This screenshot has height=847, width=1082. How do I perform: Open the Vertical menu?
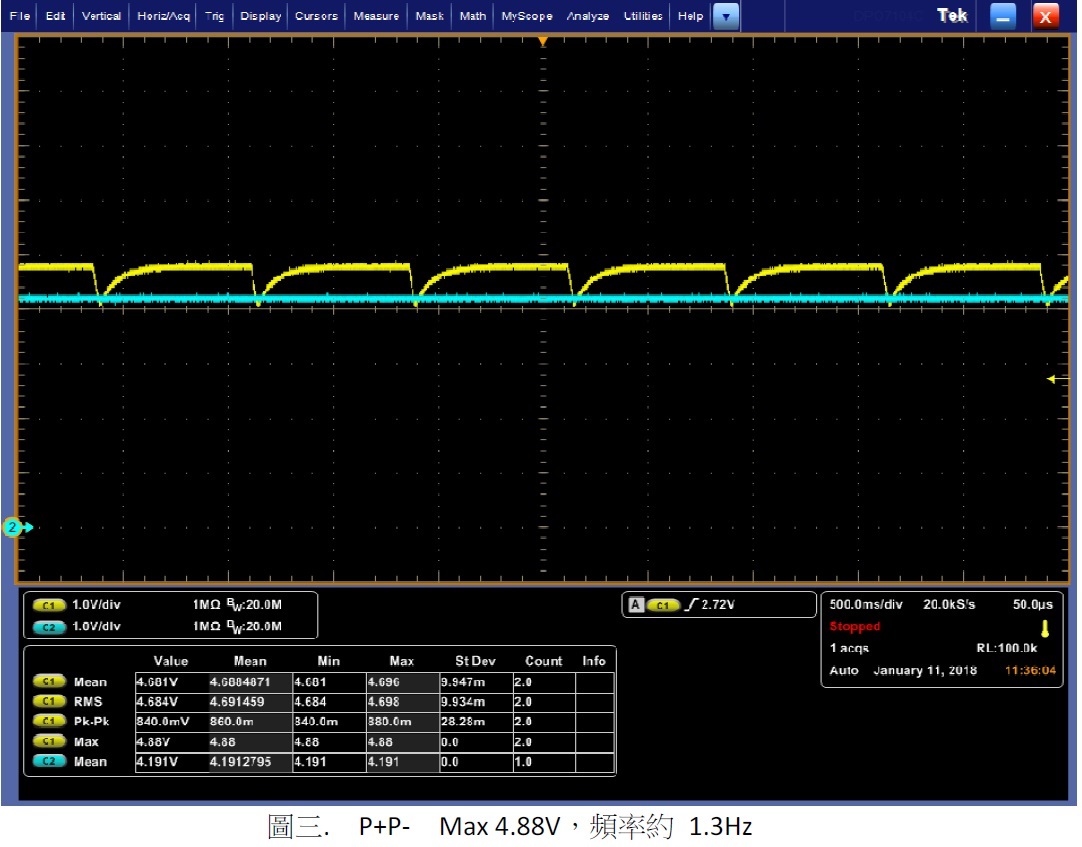click(101, 16)
